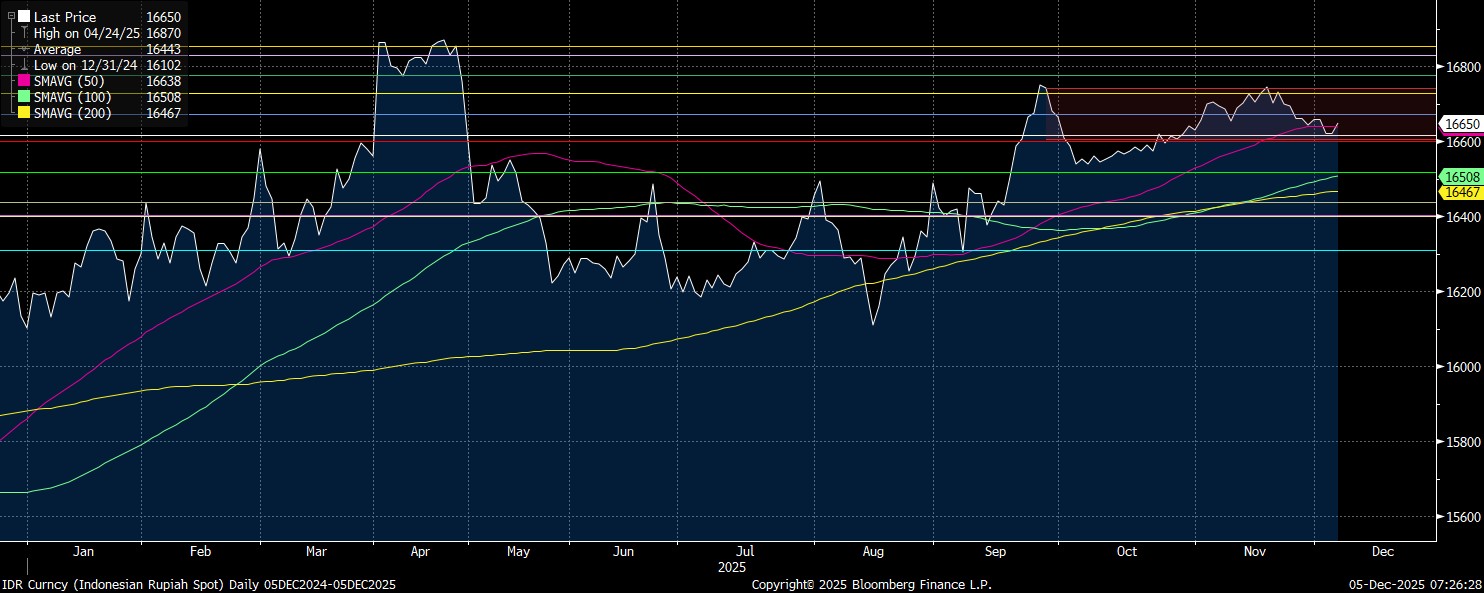1484x593 pixels.
Task: Click the yellow 16467 axis price tag
Action: pyautogui.click(x=1462, y=192)
